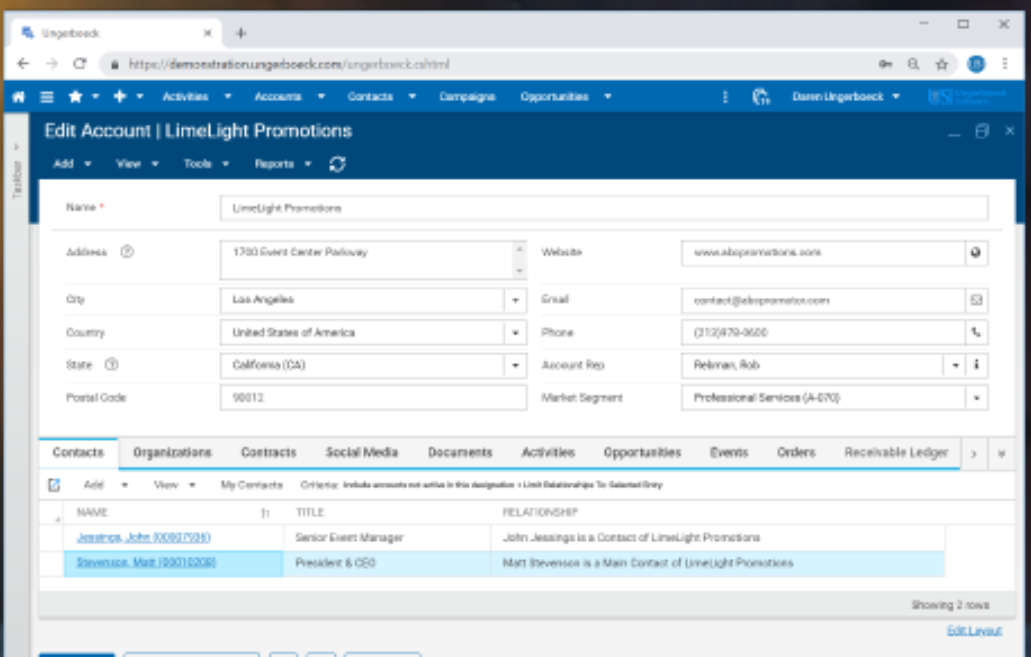Image resolution: width=1031 pixels, height=657 pixels.
Task: Open the Add menu in Contacts grid toolbar
Action: (106, 485)
